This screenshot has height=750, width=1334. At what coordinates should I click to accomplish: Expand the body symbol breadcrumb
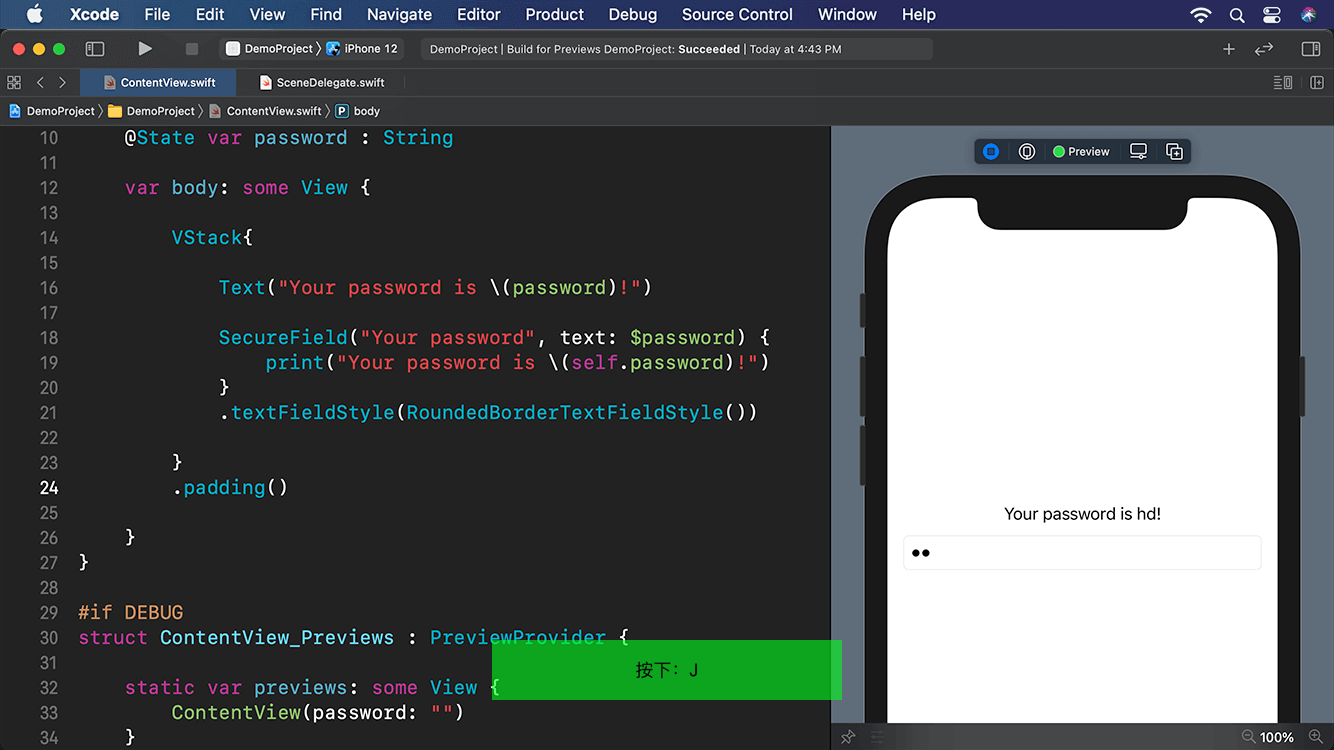pyautogui.click(x=358, y=111)
